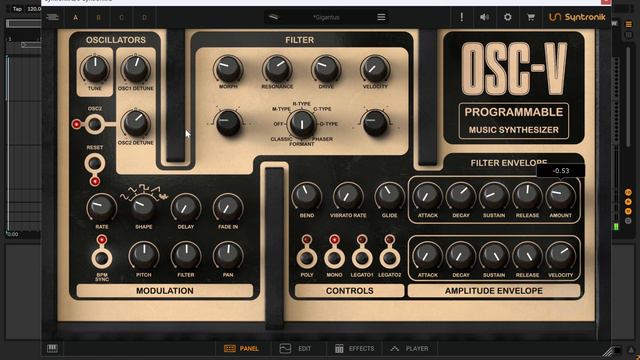Click amplitude envelope VELOCITY knob
Image resolution: width=640 pixels, height=360 pixels.
560,256
